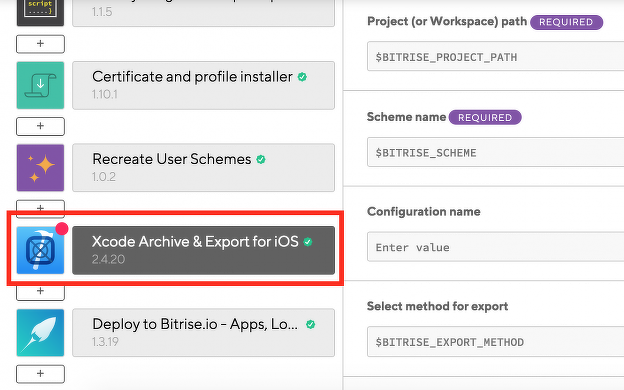The image size is (624, 390).
Task: Click red notification dot on Xcode Archive icon
Action: pos(62,228)
